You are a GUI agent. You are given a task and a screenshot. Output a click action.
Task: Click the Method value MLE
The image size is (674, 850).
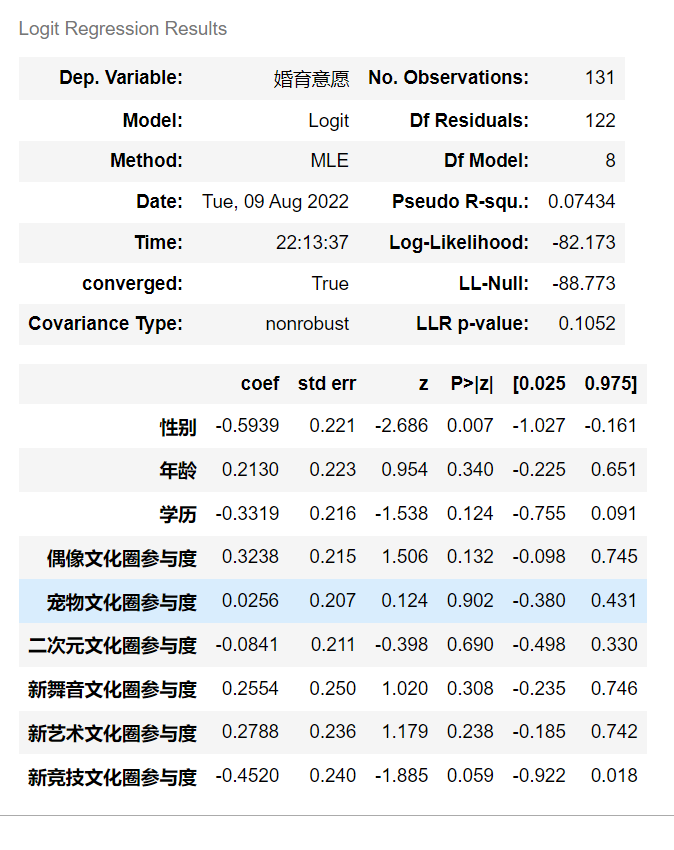[330, 160]
